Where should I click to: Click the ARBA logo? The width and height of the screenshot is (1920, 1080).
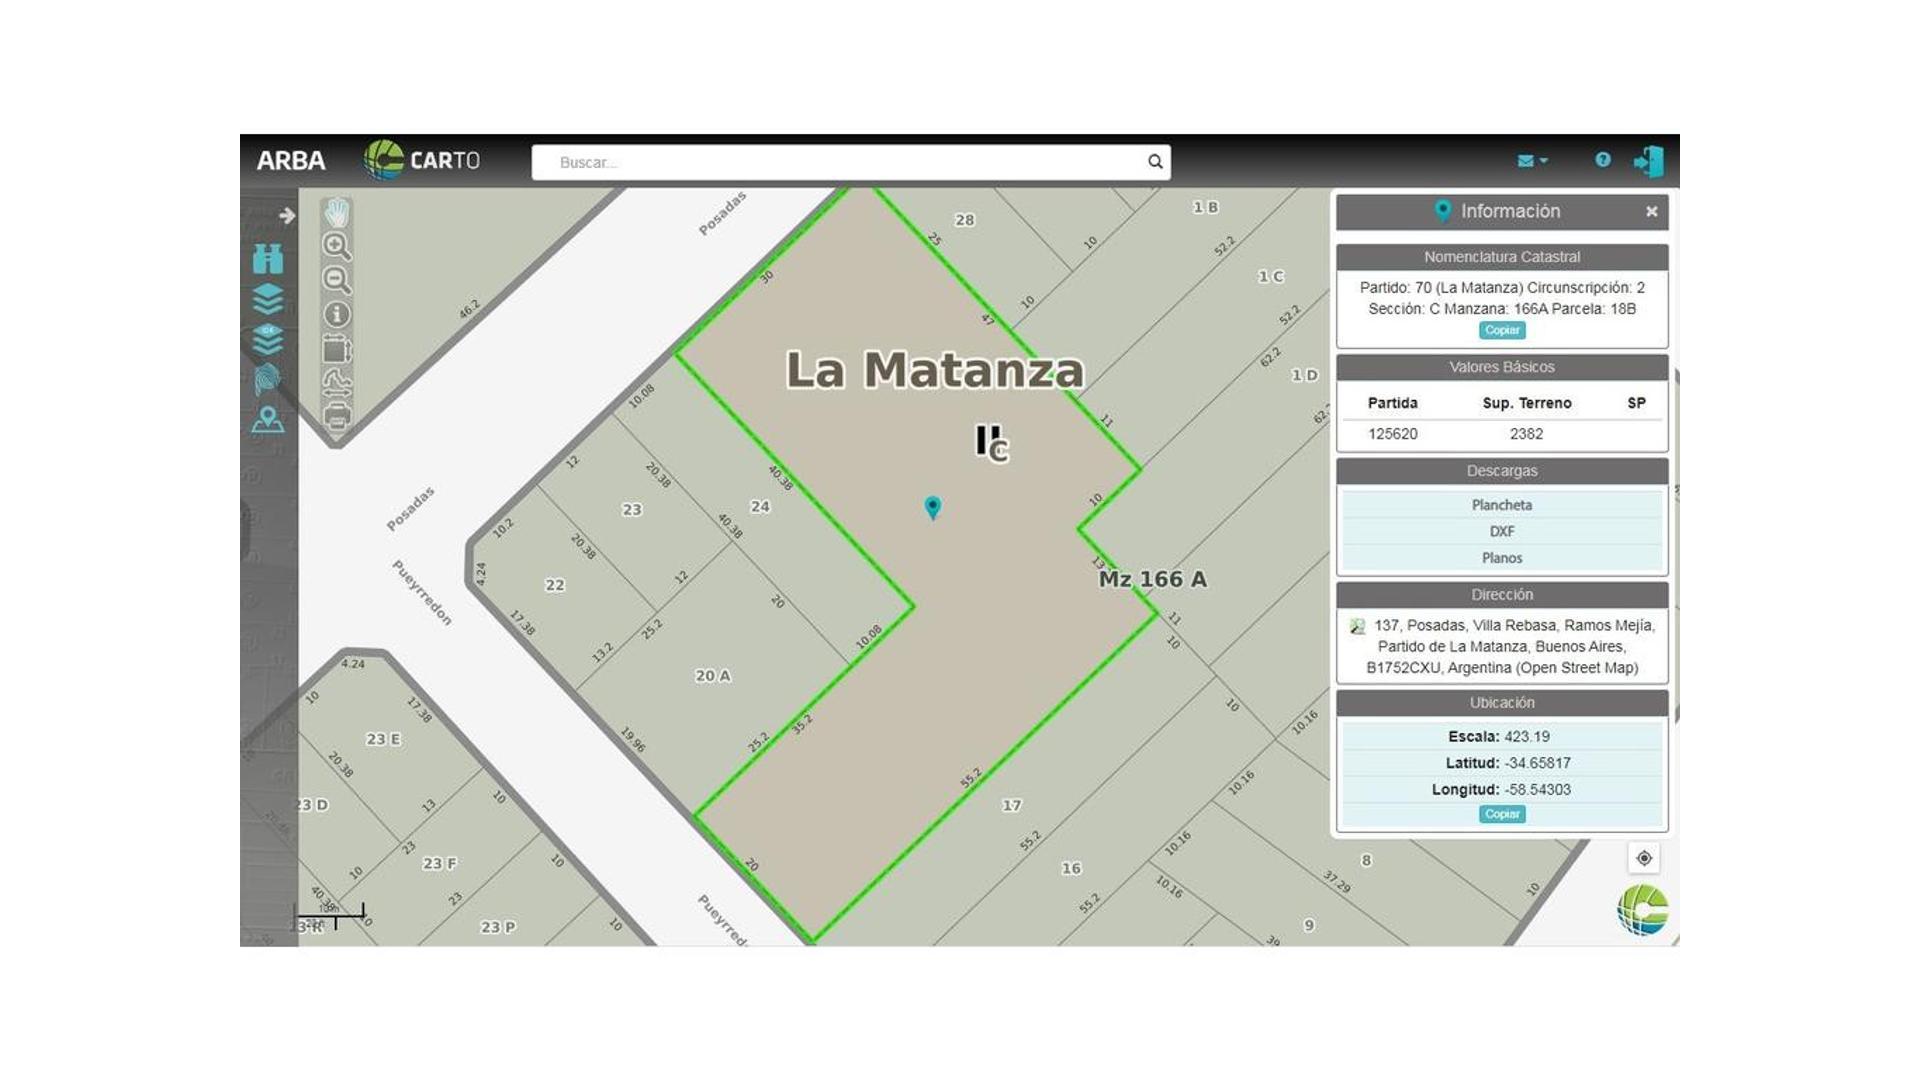(x=291, y=161)
